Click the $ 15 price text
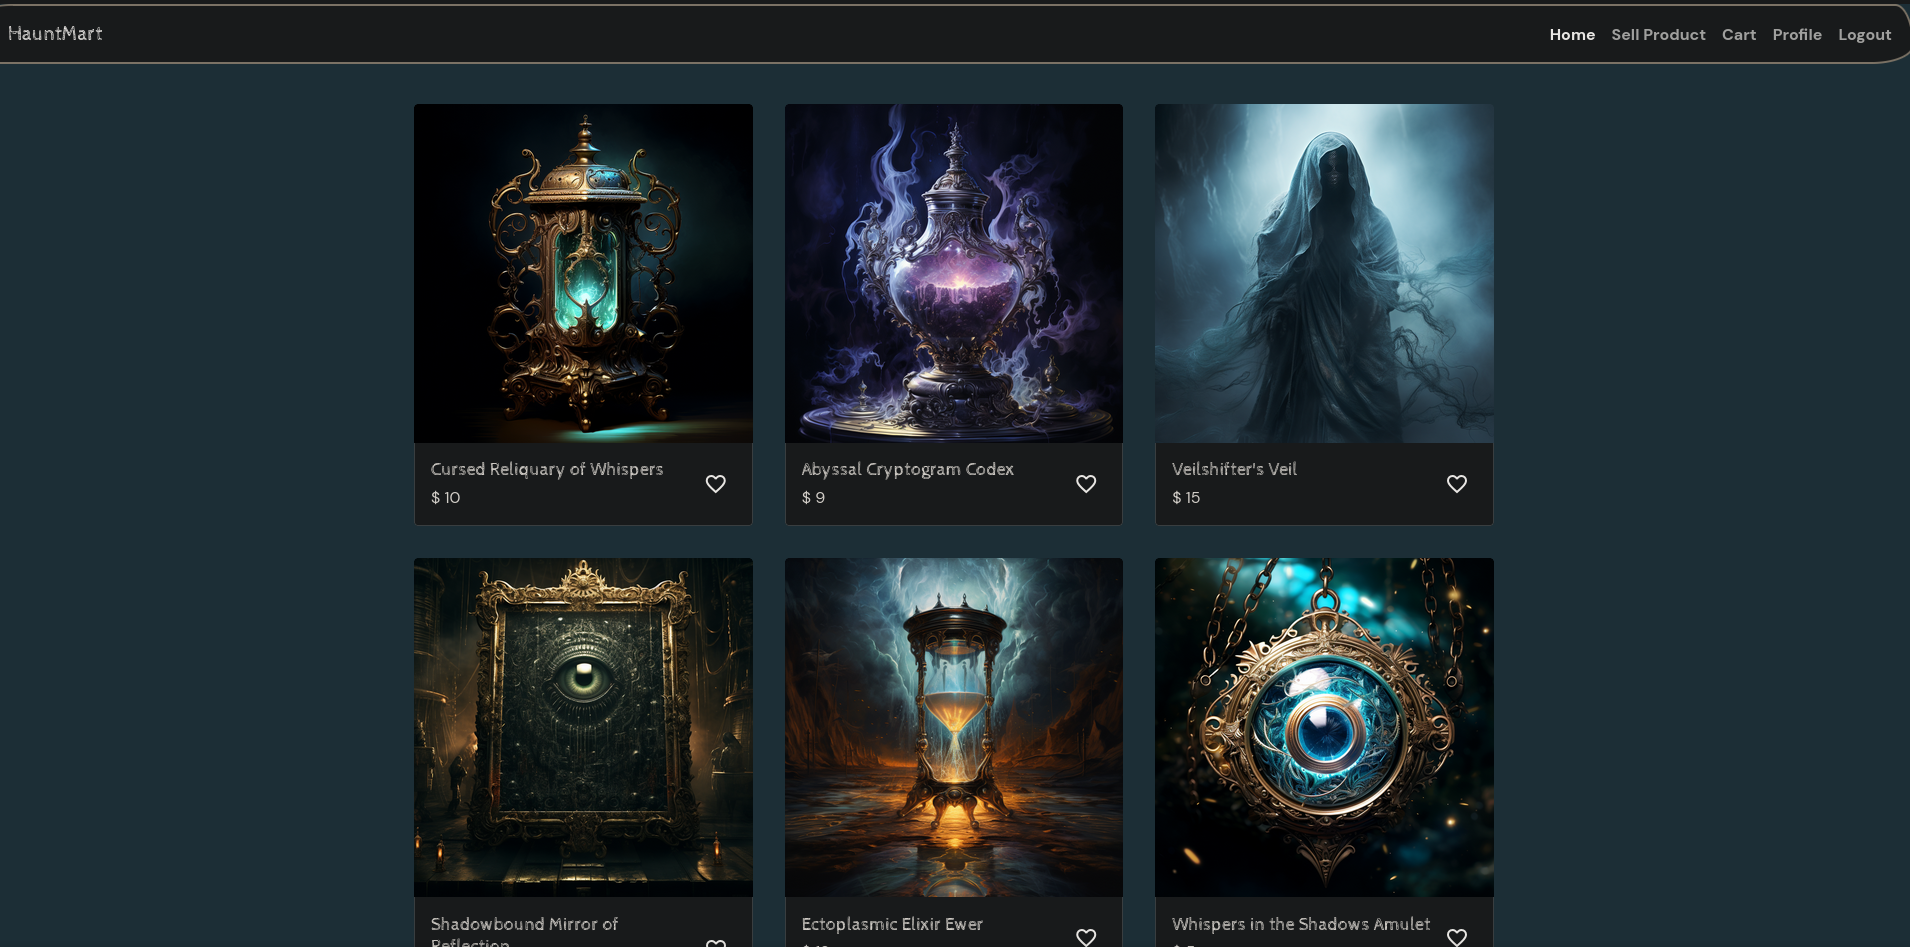The width and height of the screenshot is (1910, 947). click(1186, 497)
